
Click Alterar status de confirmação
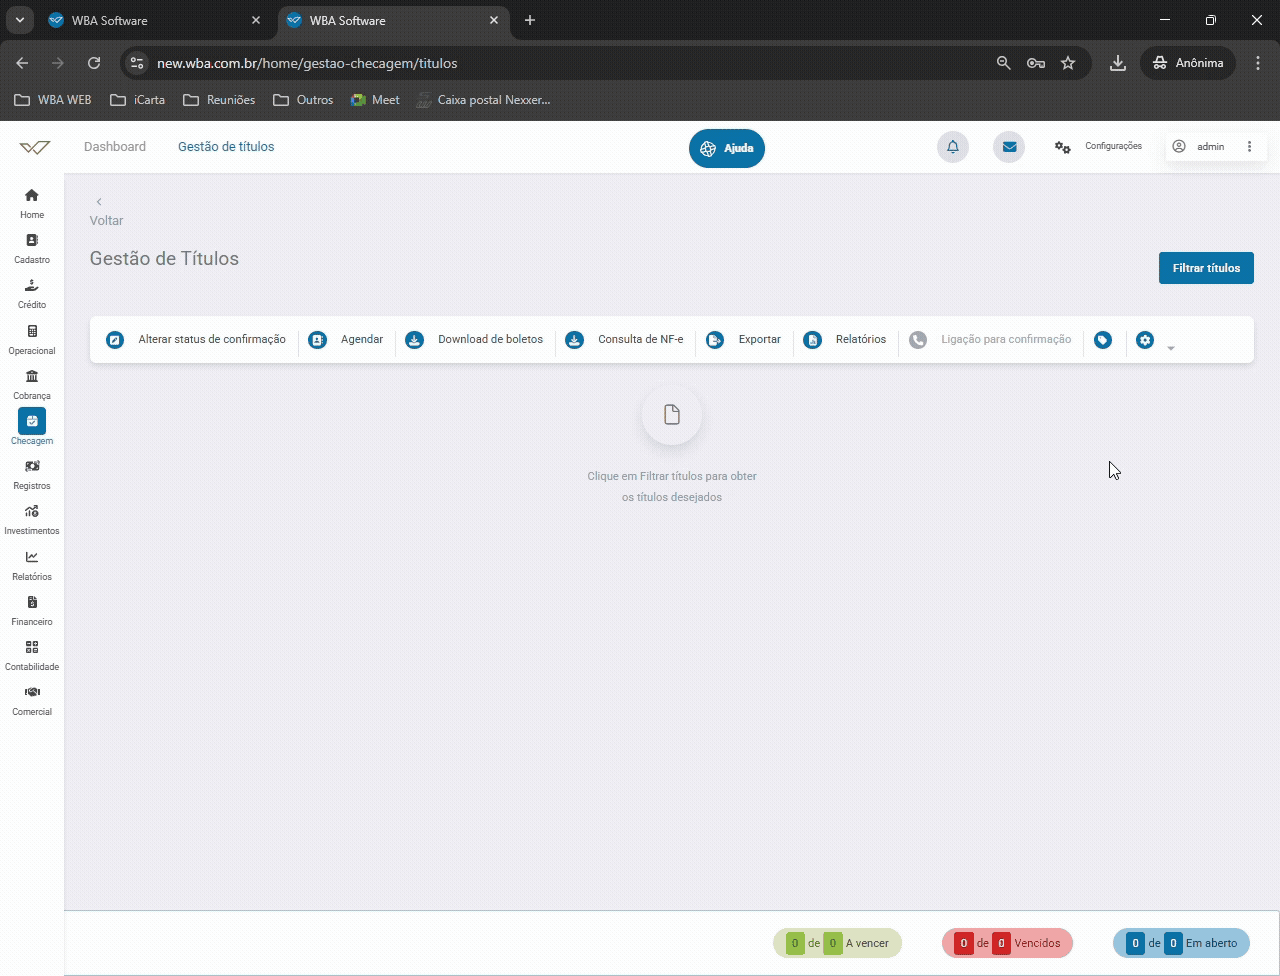tap(196, 340)
